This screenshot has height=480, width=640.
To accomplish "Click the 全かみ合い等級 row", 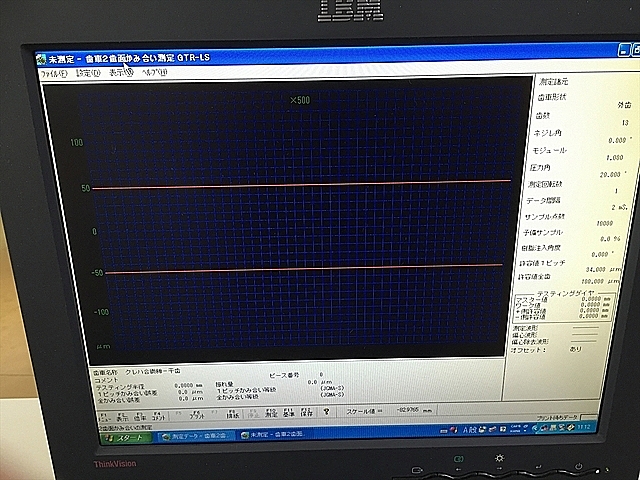I will [x=280, y=396].
